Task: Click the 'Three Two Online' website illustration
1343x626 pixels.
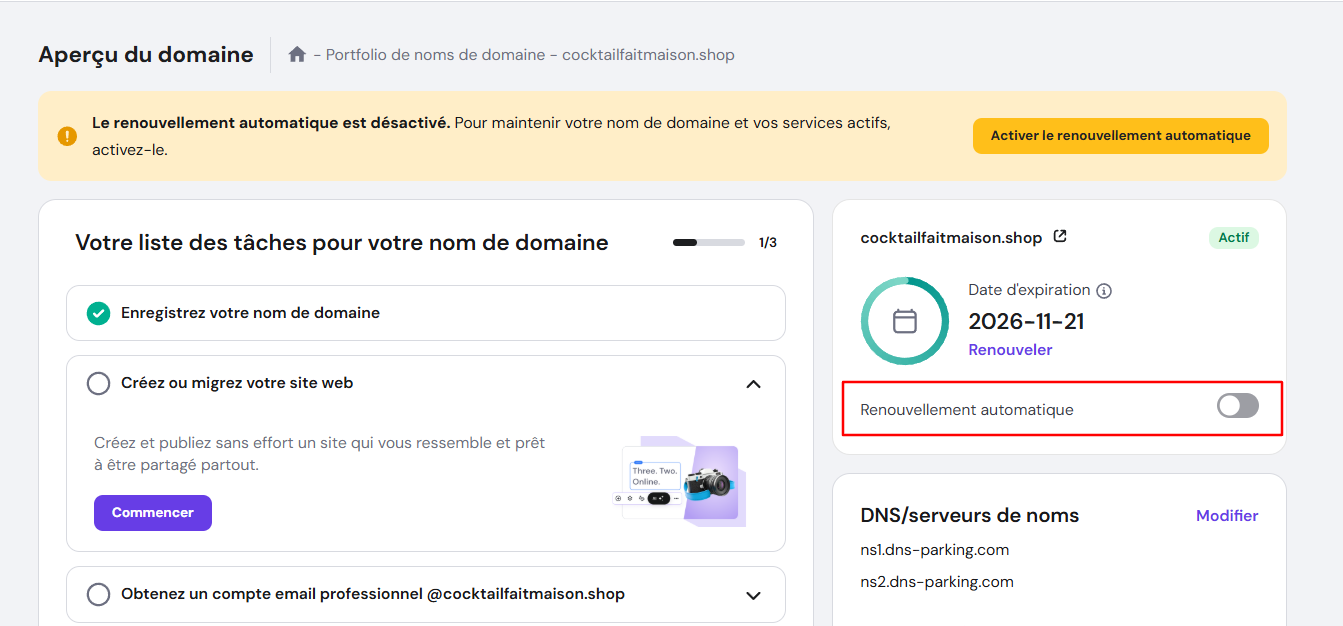Action: pyautogui.click(x=679, y=483)
